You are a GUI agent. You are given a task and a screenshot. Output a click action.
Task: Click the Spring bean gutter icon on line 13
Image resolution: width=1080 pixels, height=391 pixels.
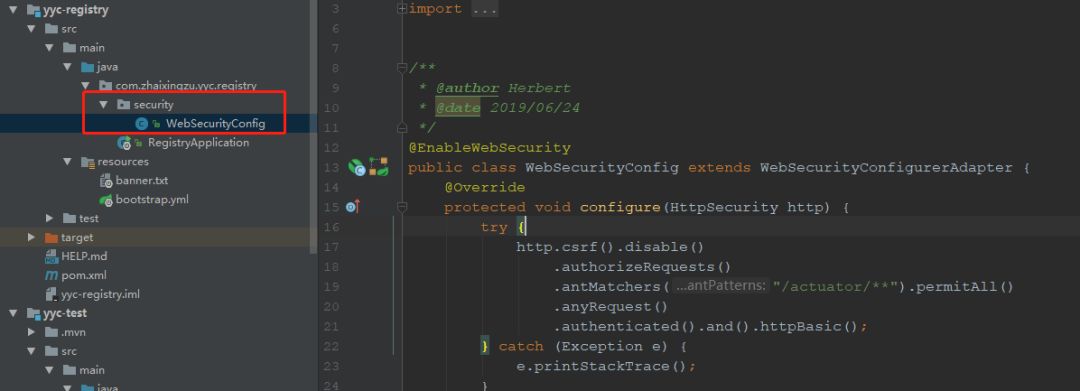pos(357,167)
